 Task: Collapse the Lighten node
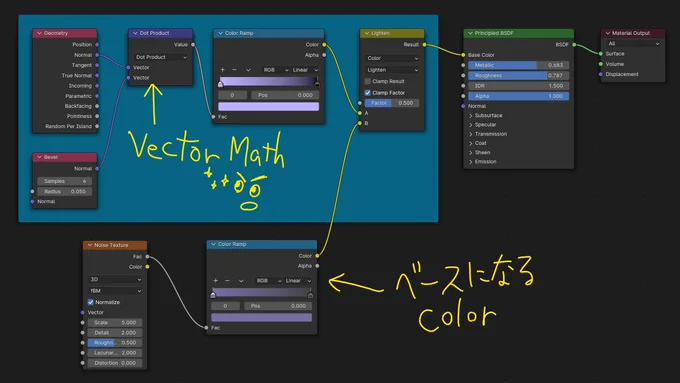click(367, 33)
